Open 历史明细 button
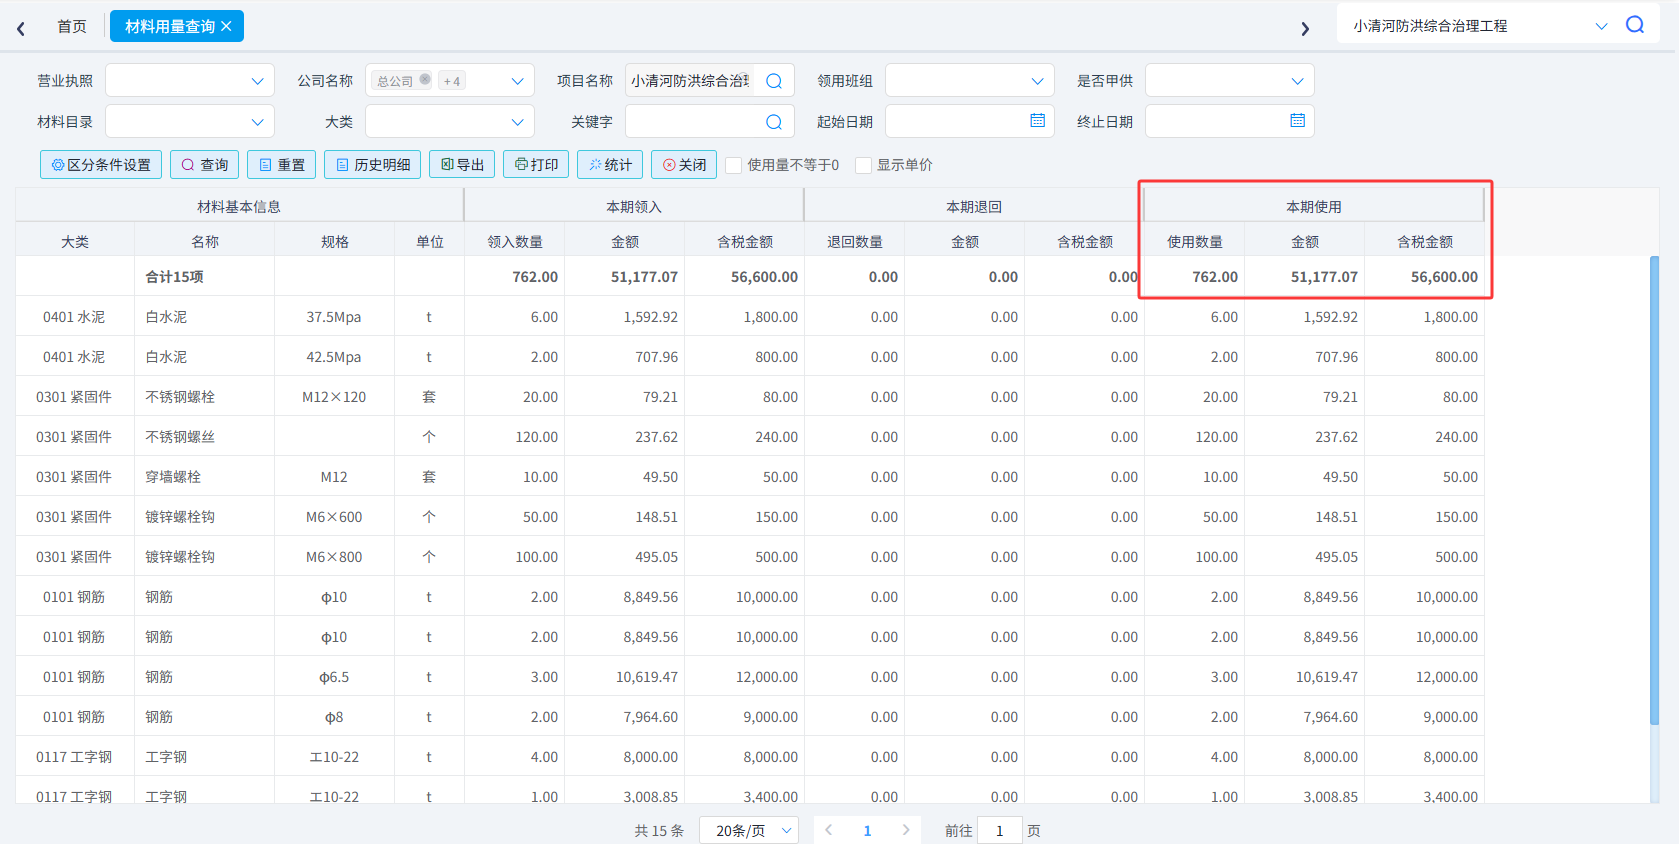The width and height of the screenshot is (1679, 844). (372, 165)
